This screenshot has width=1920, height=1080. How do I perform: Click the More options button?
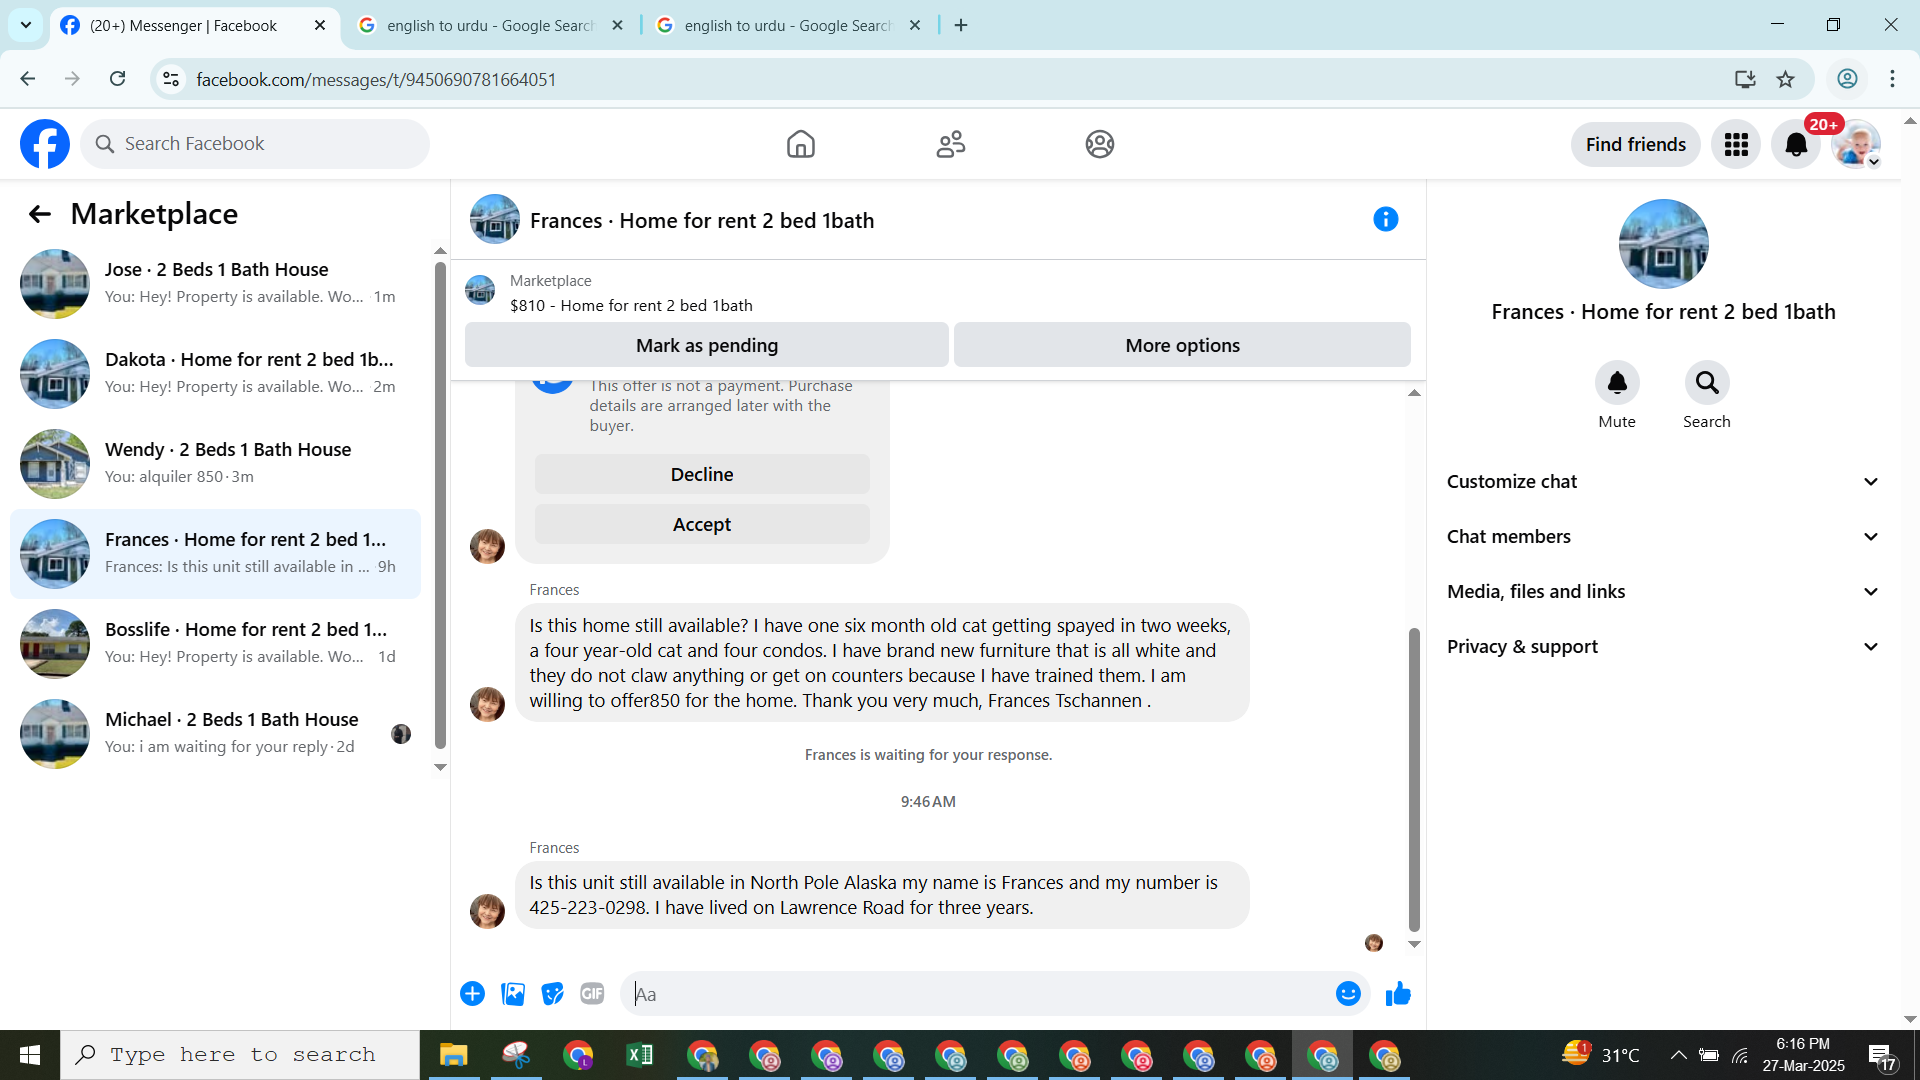click(x=1182, y=345)
